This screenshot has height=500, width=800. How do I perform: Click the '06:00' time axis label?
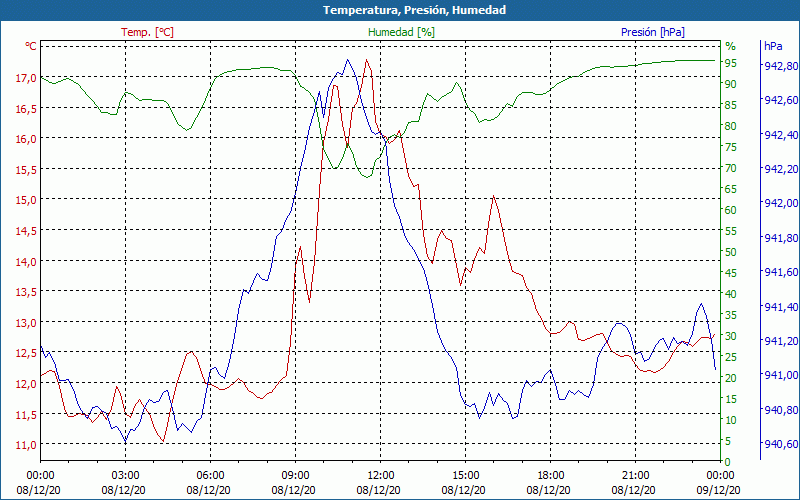tap(210, 476)
